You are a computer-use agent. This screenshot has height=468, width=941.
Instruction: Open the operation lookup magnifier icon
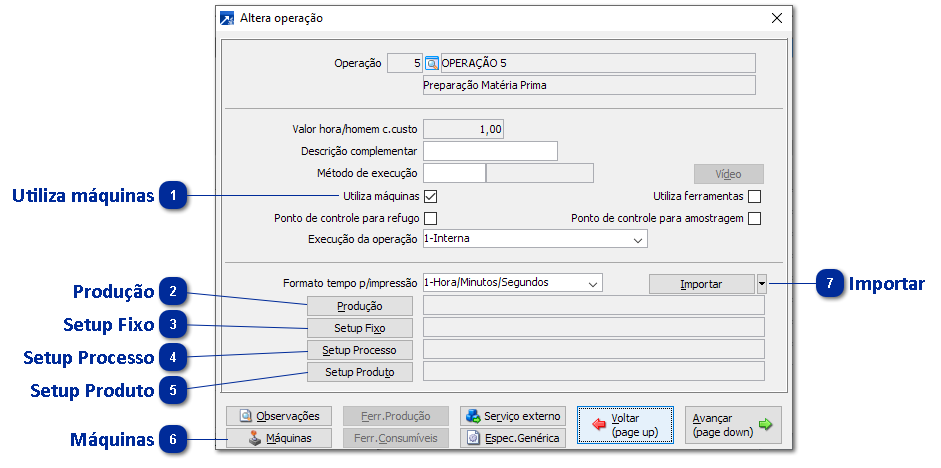[432, 63]
